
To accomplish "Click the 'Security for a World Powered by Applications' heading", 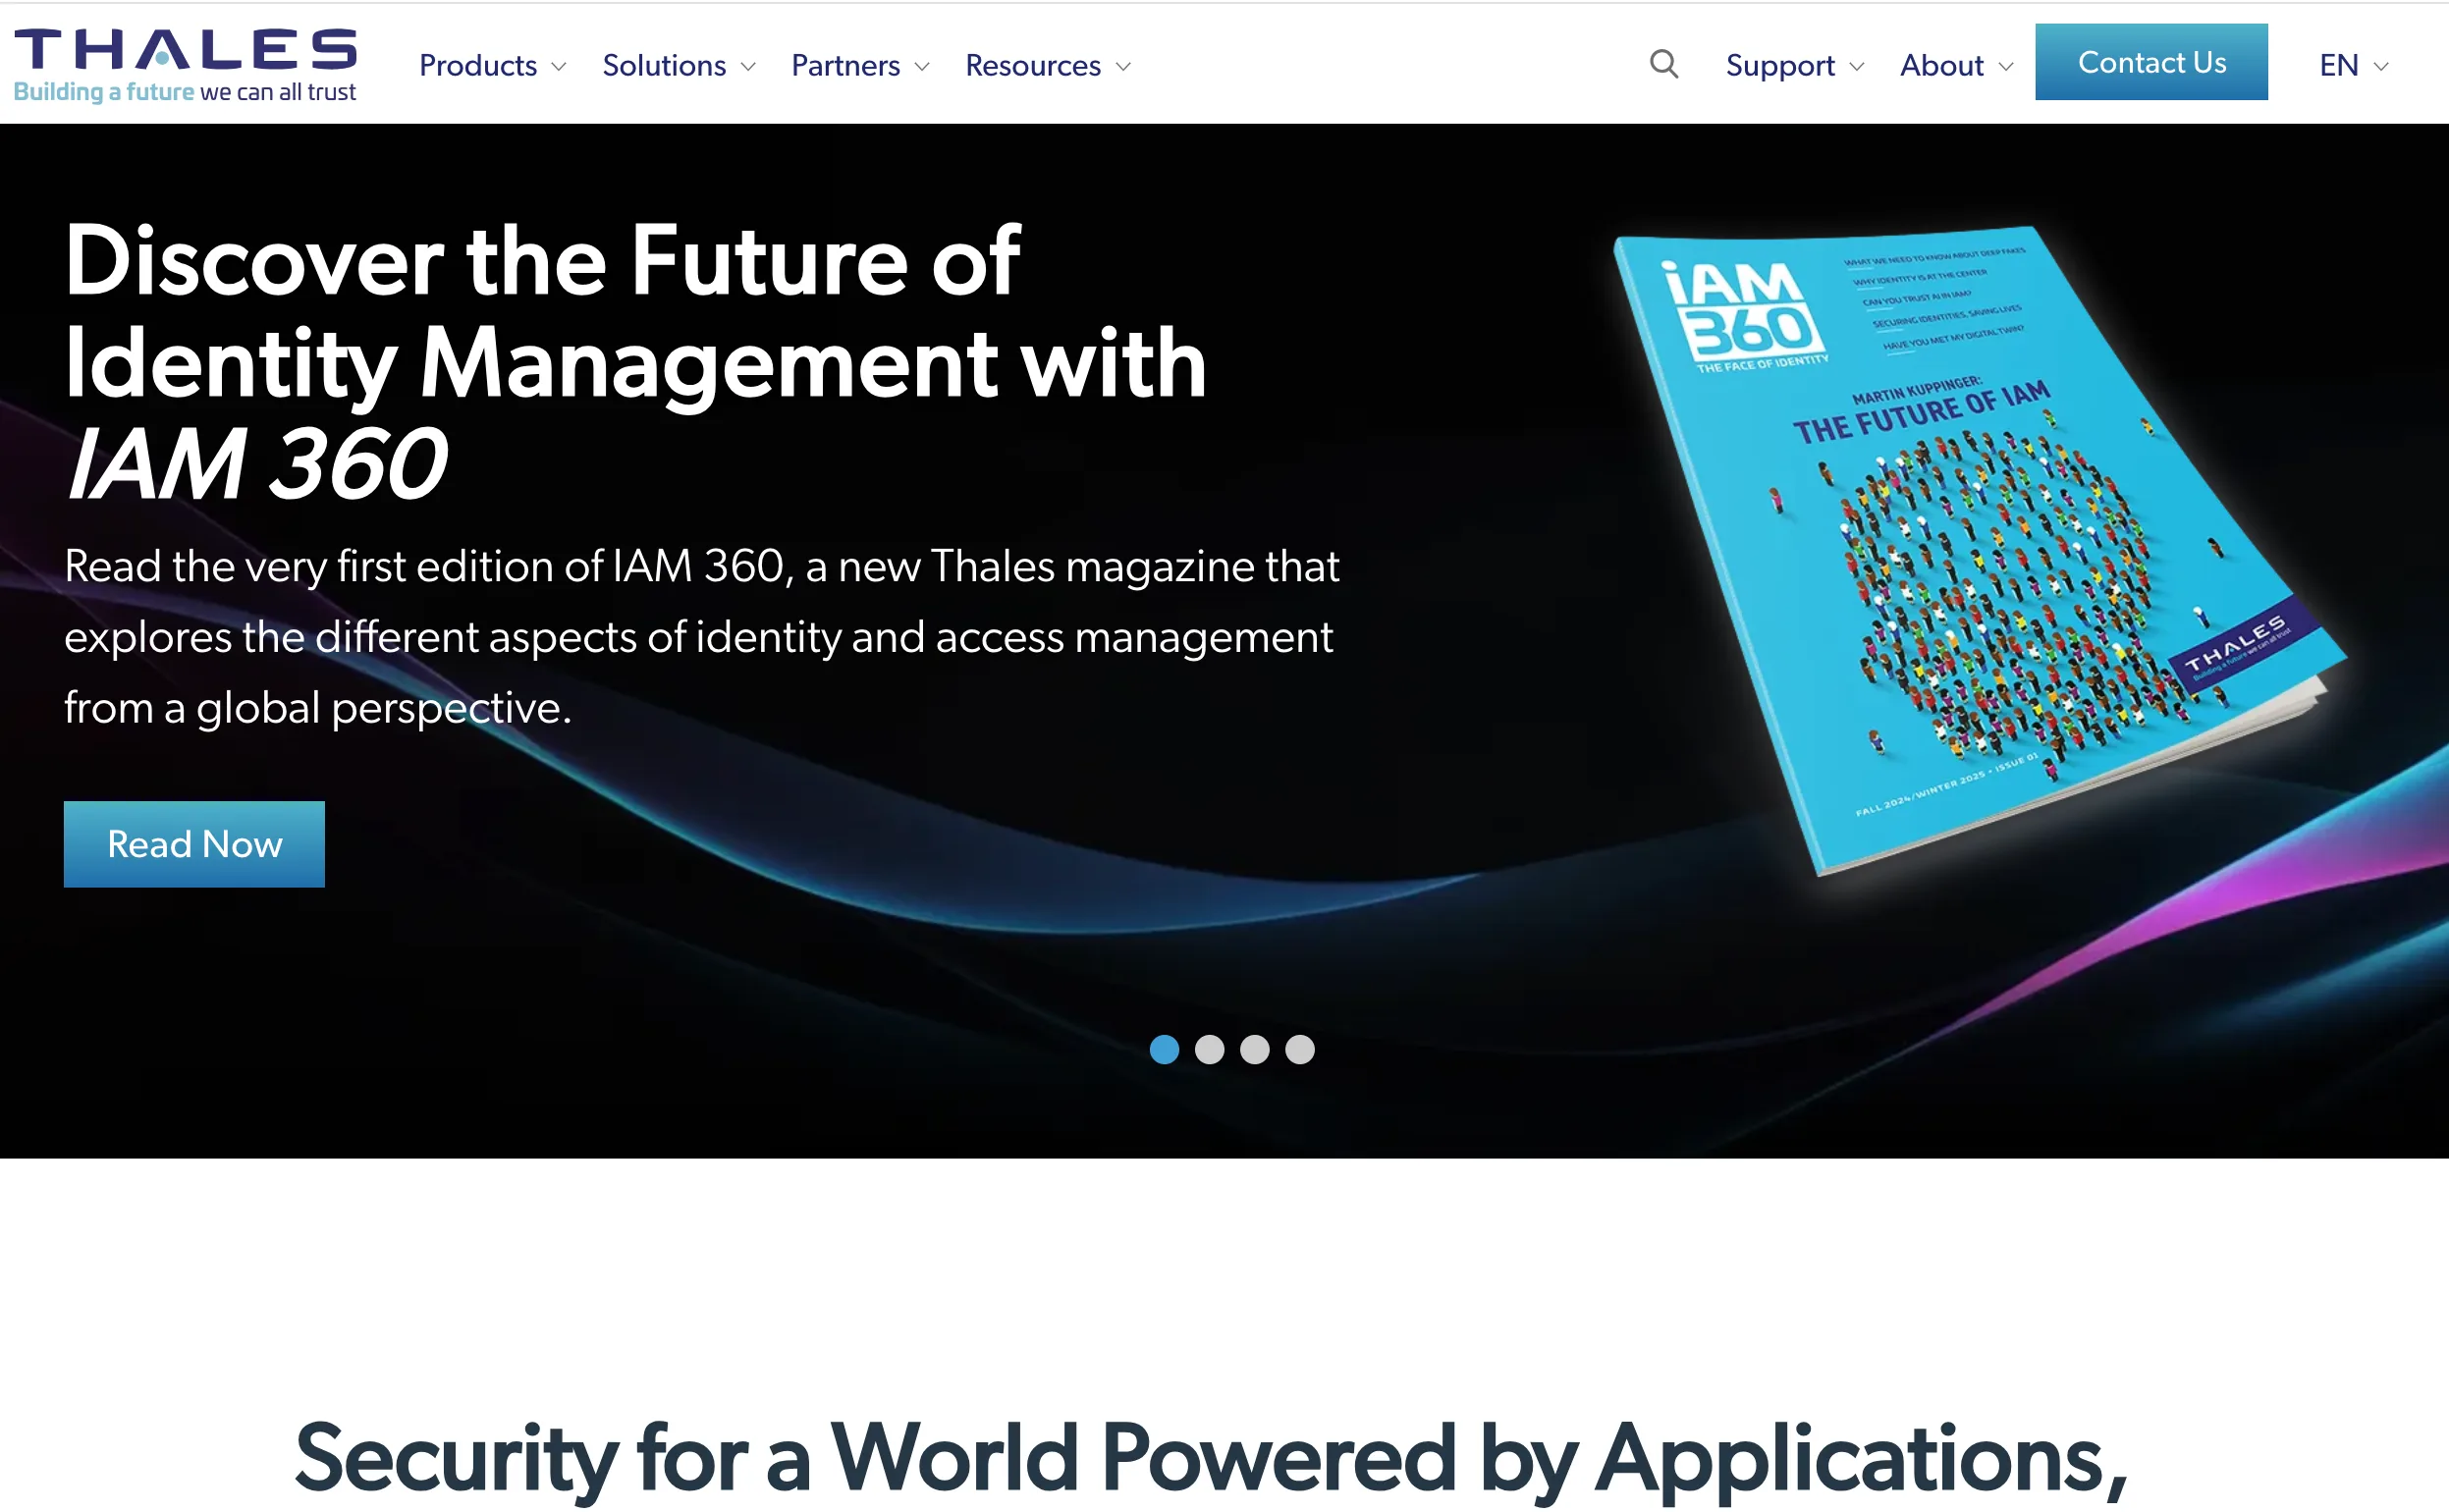I will 1210,1460.
